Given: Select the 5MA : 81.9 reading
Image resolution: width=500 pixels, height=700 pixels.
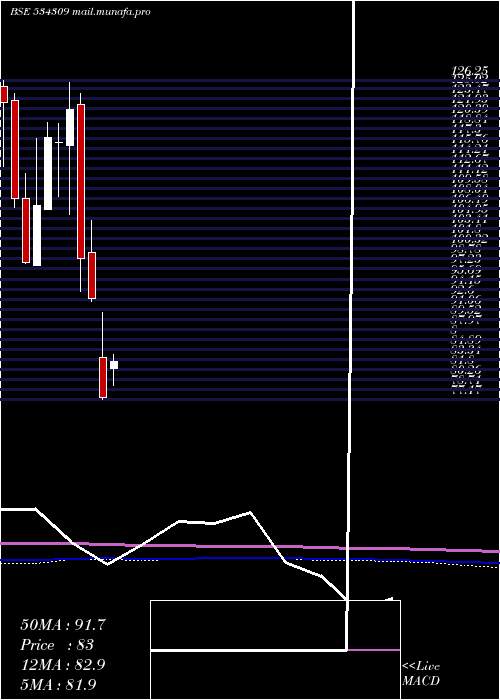Looking at the screenshot, I should 58,685.
